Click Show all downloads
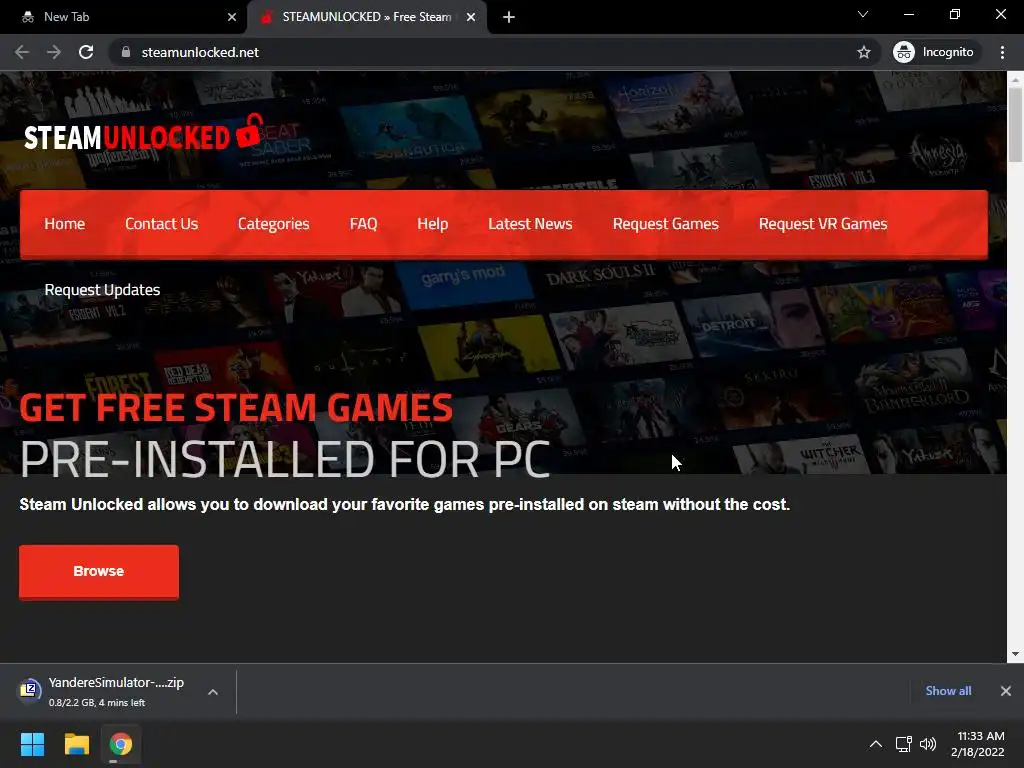Viewport: 1024px width, 768px height. (x=948, y=691)
